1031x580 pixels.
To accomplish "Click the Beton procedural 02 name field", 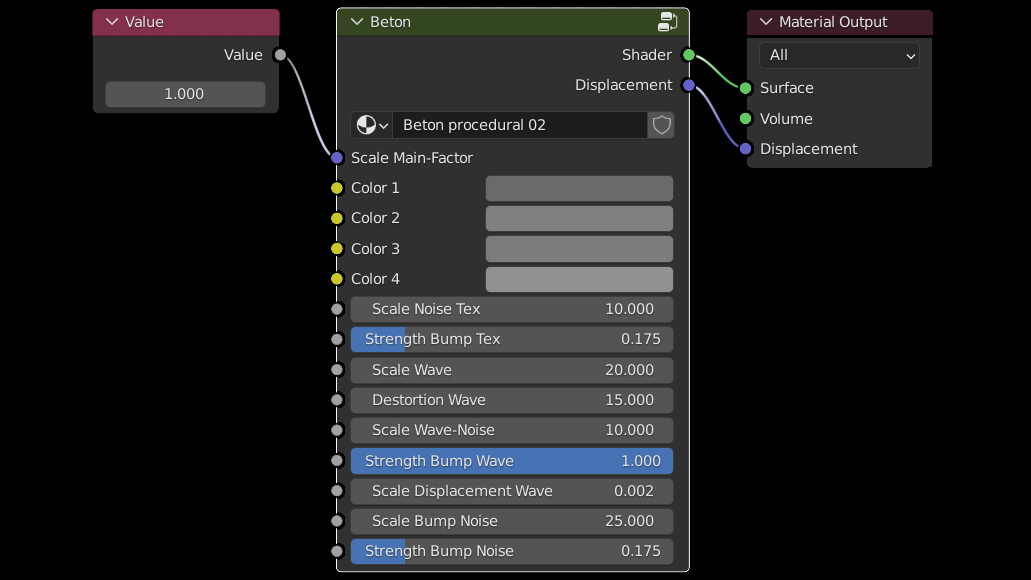I will click(518, 125).
